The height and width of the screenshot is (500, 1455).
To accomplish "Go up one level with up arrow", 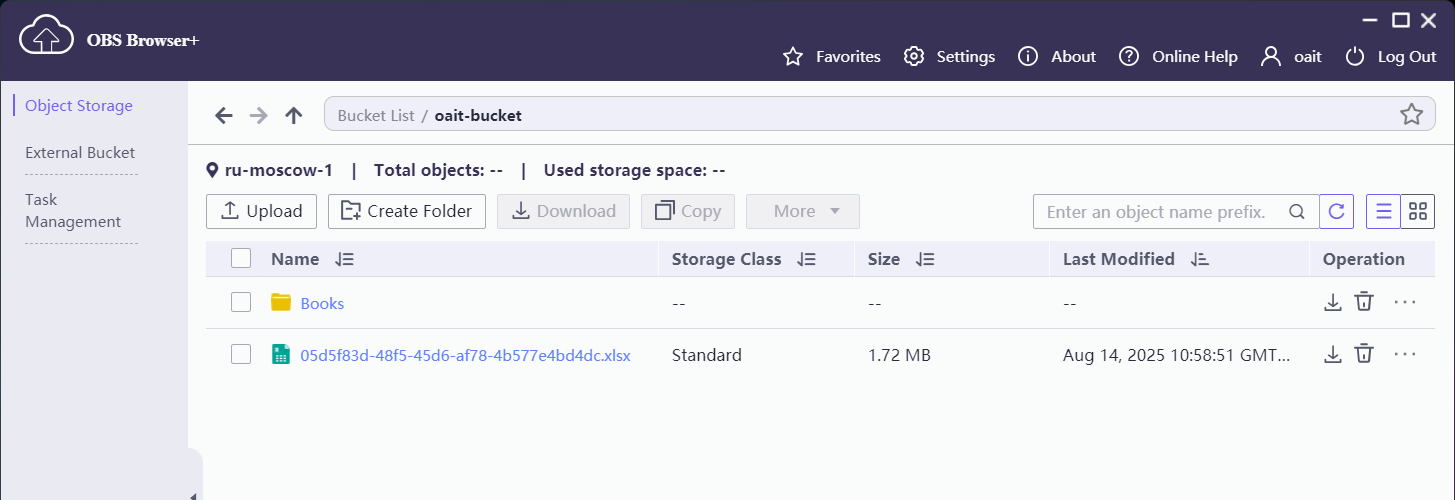I will 294,115.
